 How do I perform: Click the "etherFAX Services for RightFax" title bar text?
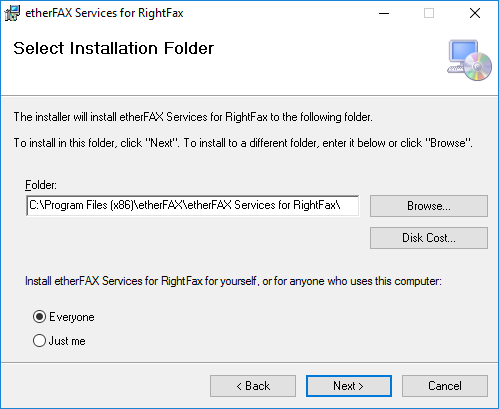coord(104,13)
